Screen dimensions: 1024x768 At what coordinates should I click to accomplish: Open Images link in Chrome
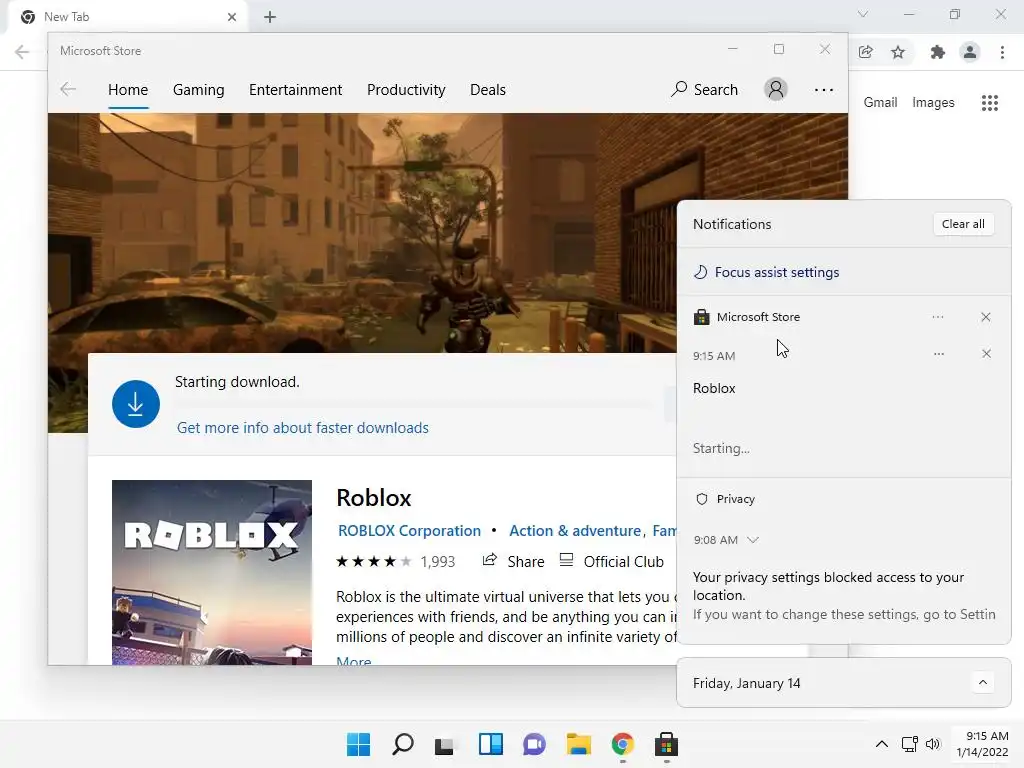pyautogui.click(x=933, y=103)
